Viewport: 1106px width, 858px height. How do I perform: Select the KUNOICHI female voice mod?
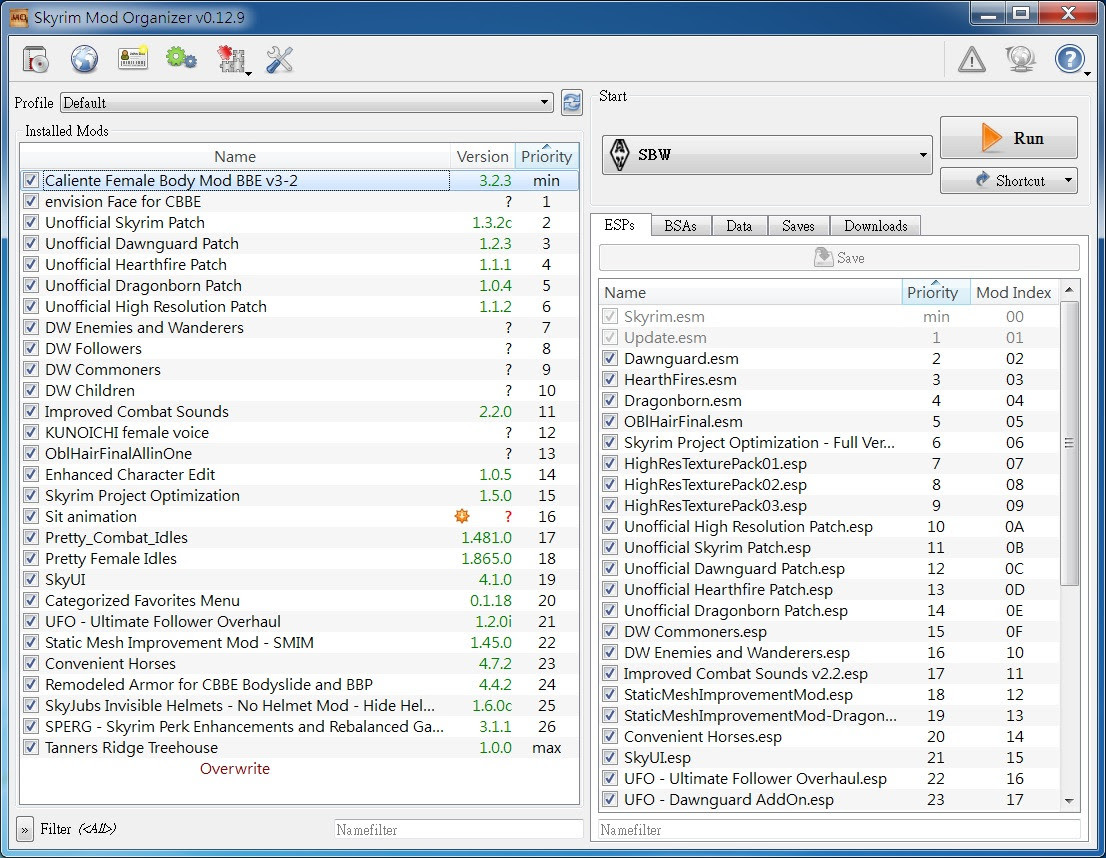(300, 433)
